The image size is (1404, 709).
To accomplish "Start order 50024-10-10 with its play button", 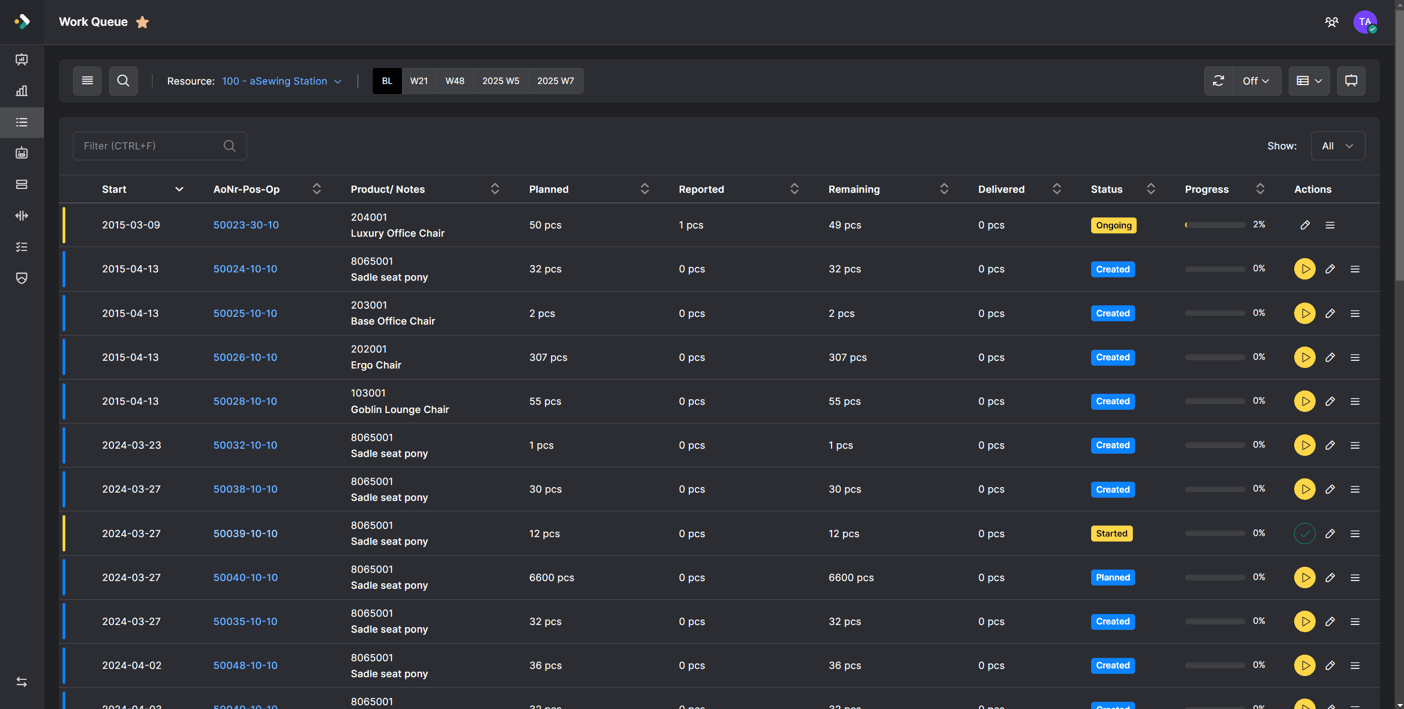I will click(x=1304, y=269).
